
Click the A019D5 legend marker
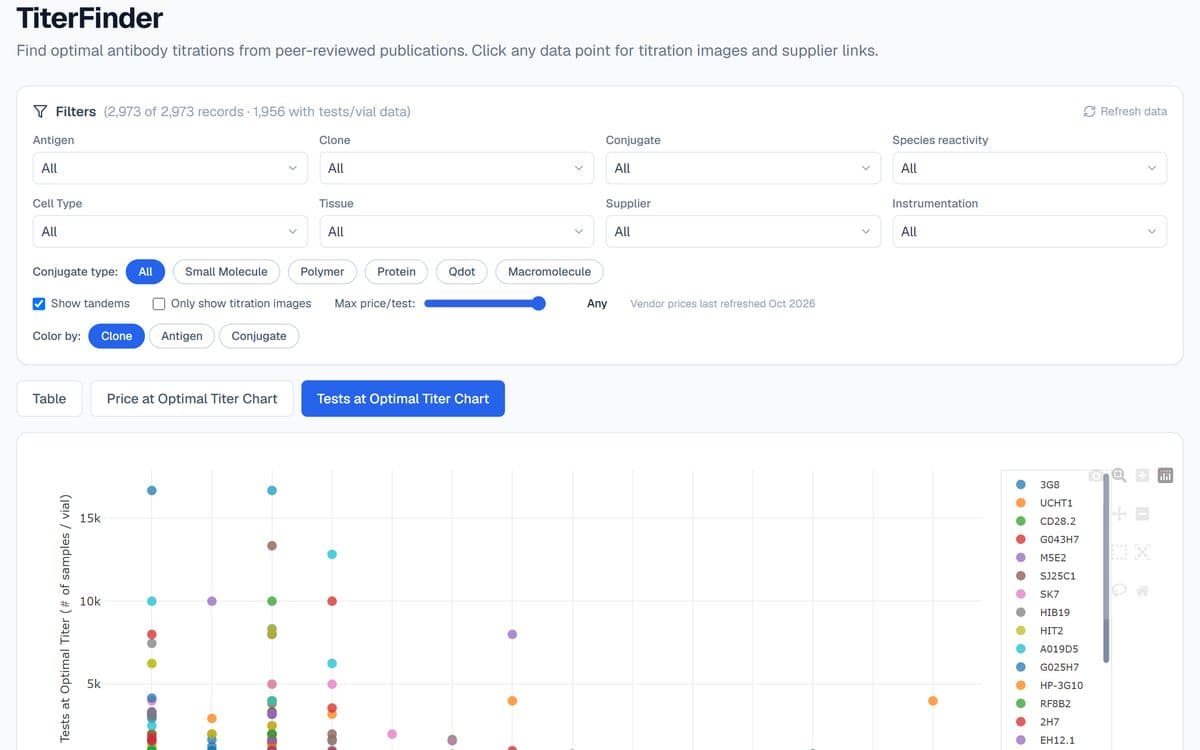pyautogui.click(x=1020, y=648)
